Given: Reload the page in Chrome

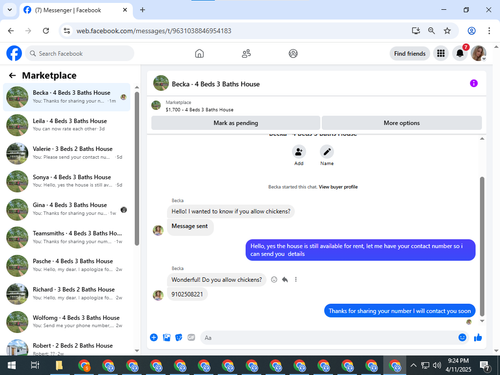Looking at the screenshot, I should (46, 31).
